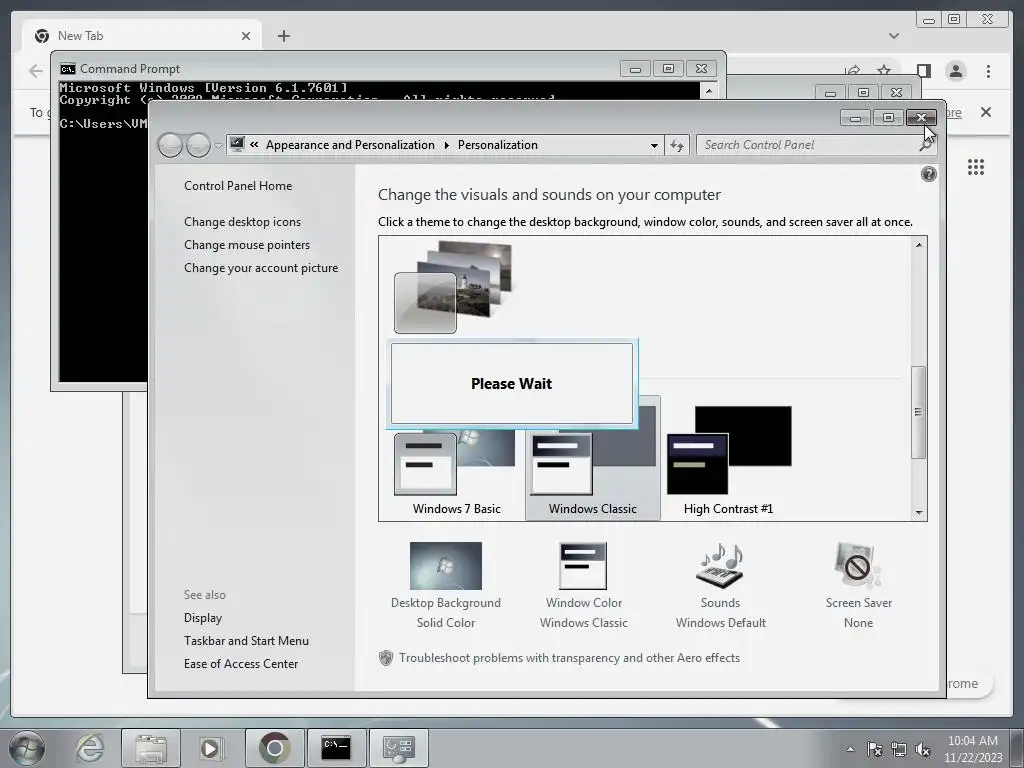Click theme list scroll up arrow
The width and height of the screenshot is (1024, 768).
click(919, 245)
